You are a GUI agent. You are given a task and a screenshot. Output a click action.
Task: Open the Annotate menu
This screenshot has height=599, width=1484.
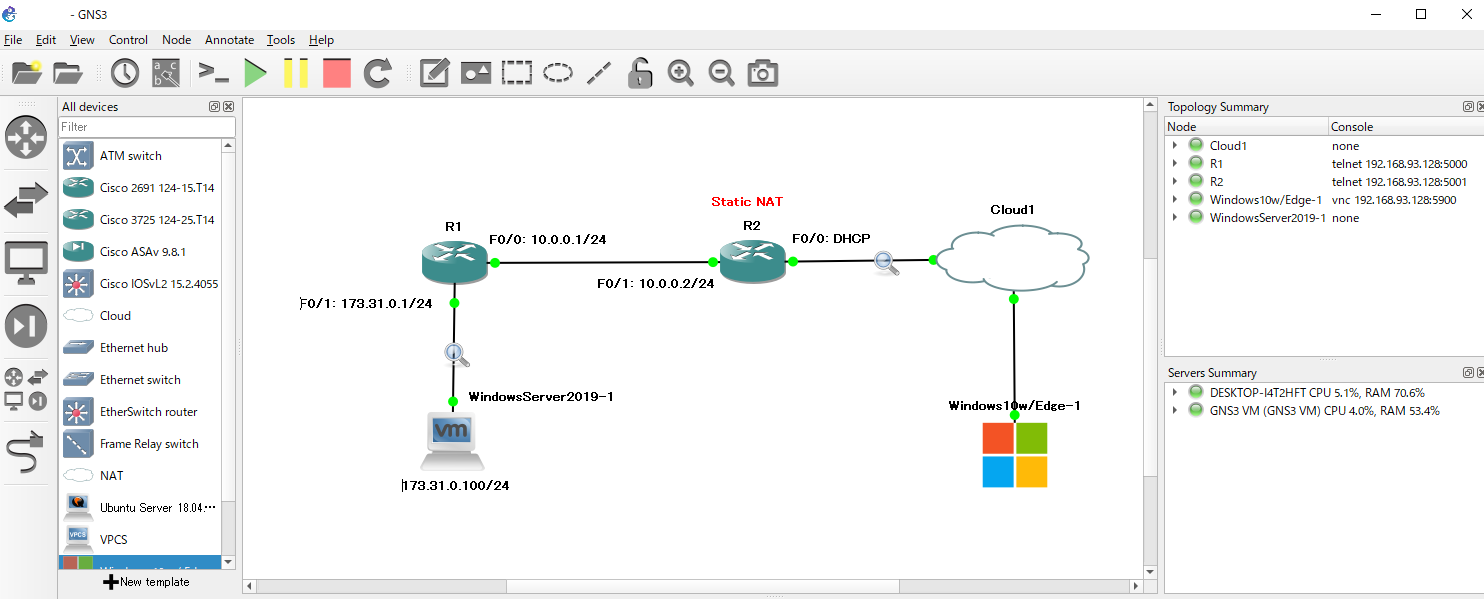(229, 40)
